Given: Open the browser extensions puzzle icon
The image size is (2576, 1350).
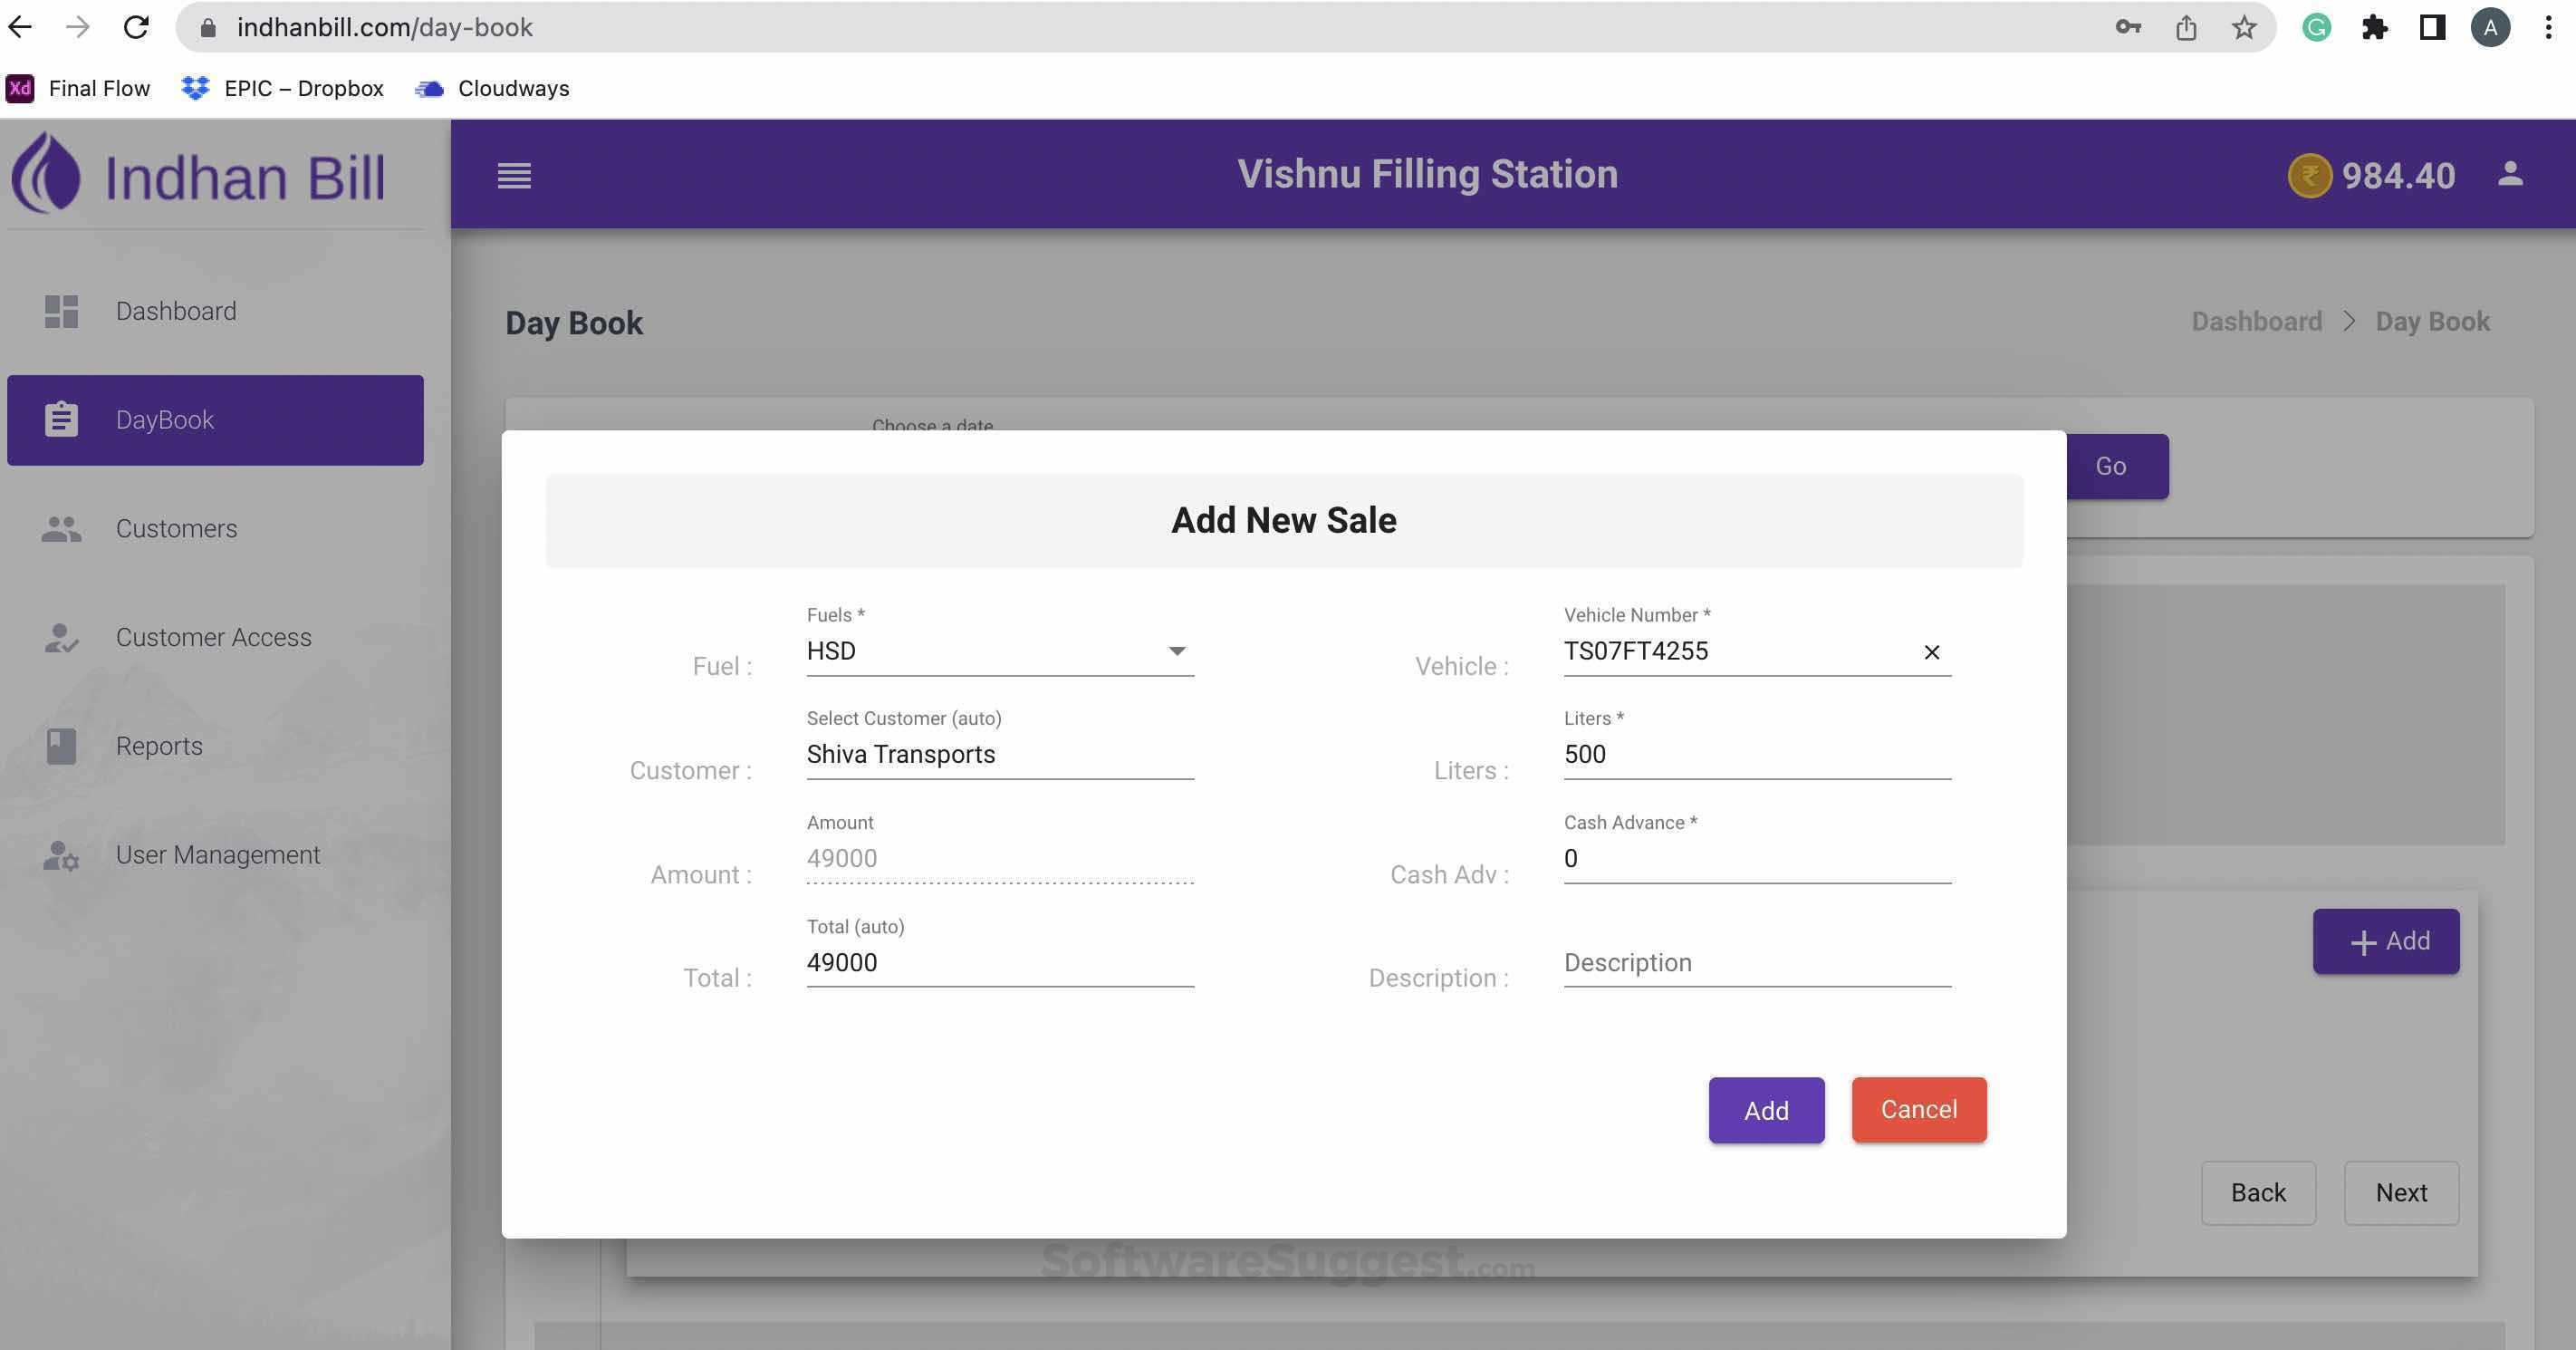Looking at the screenshot, I should (2374, 28).
